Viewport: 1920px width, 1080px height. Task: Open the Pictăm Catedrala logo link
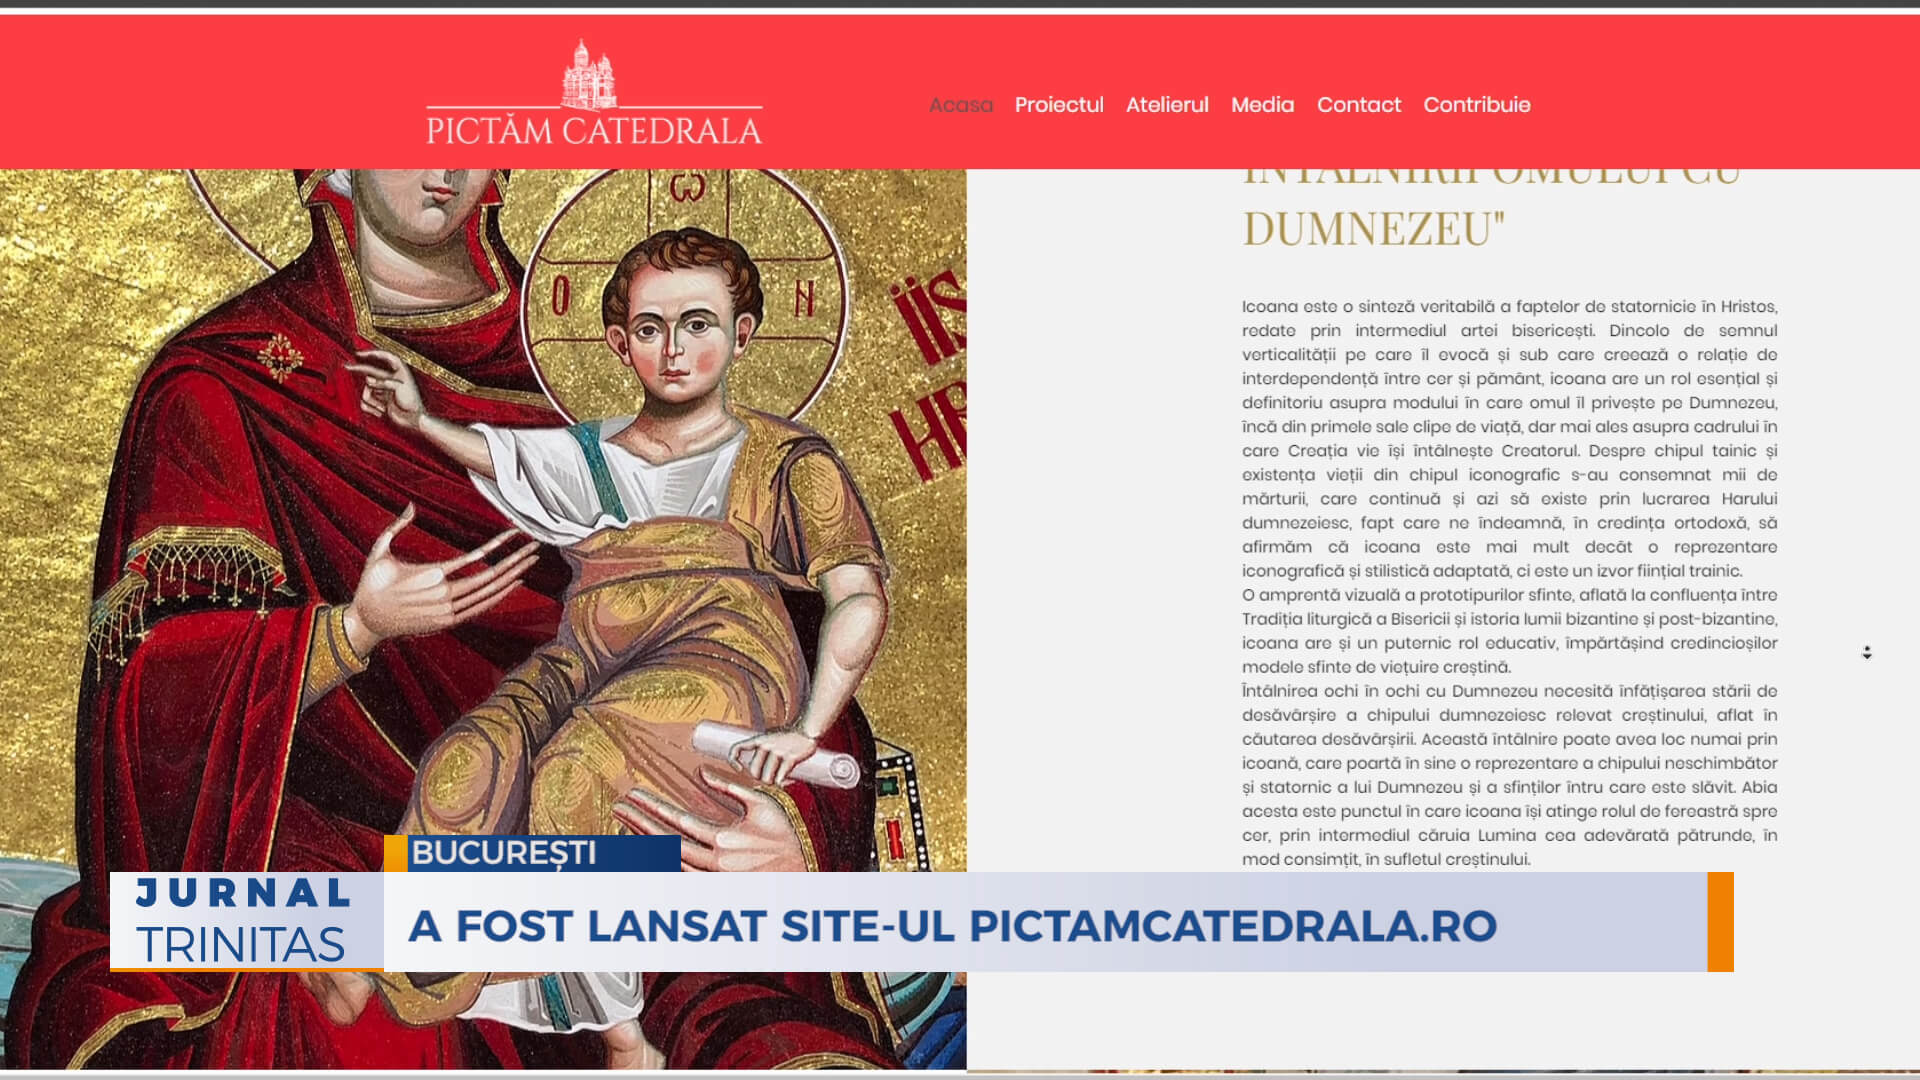(594, 93)
